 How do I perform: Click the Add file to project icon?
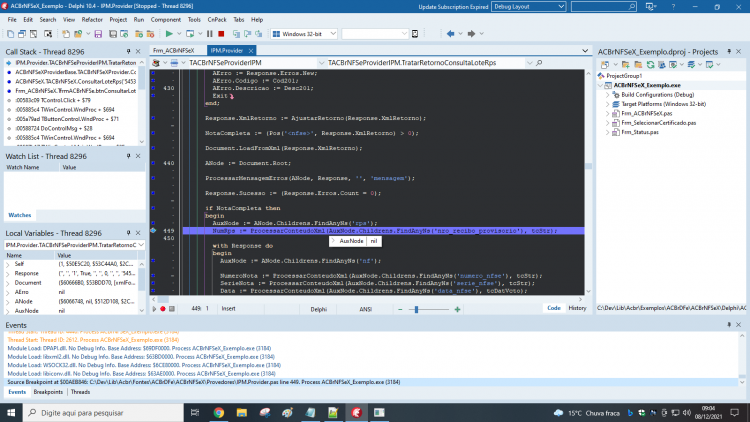(x=139, y=34)
